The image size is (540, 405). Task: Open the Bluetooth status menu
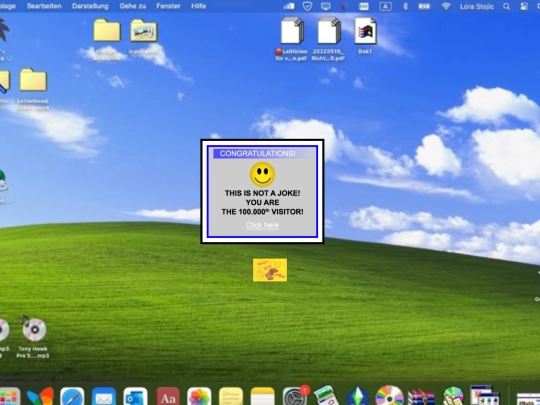coord(405,6)
